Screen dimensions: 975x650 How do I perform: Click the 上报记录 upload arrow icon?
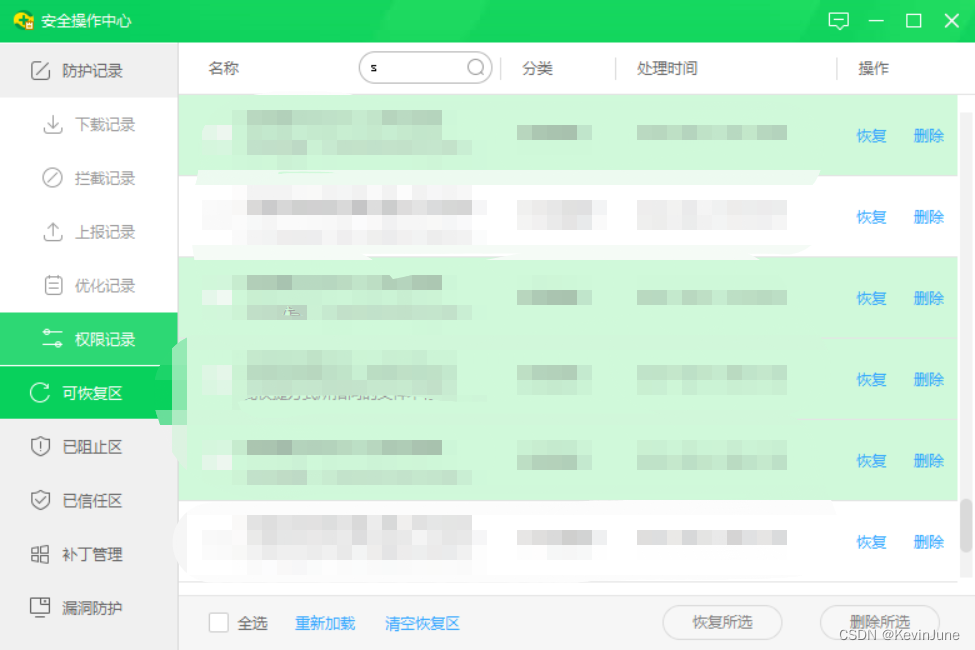click(x=53, y=232)
